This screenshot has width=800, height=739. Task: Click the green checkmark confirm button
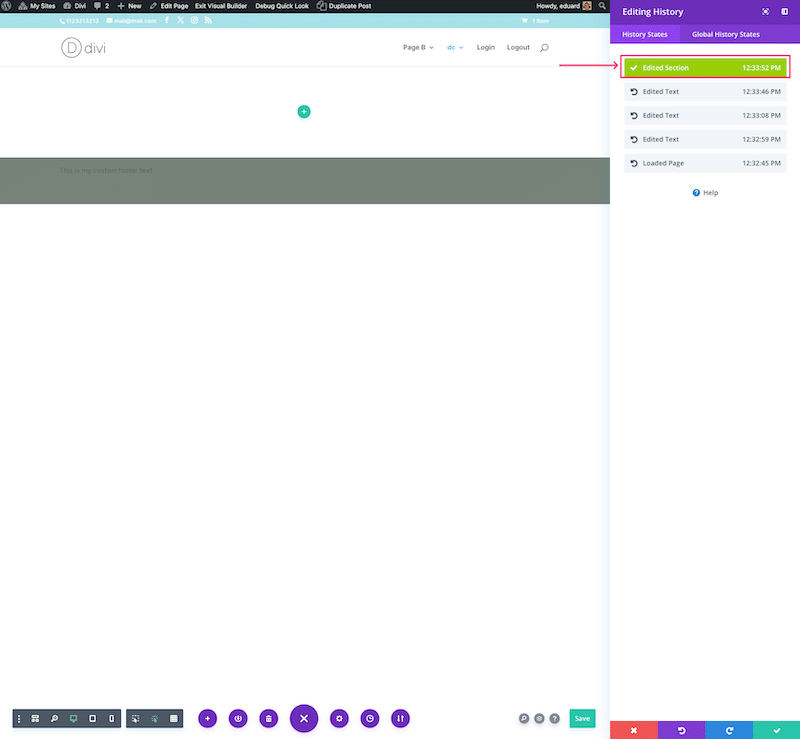tap(777, 730)
